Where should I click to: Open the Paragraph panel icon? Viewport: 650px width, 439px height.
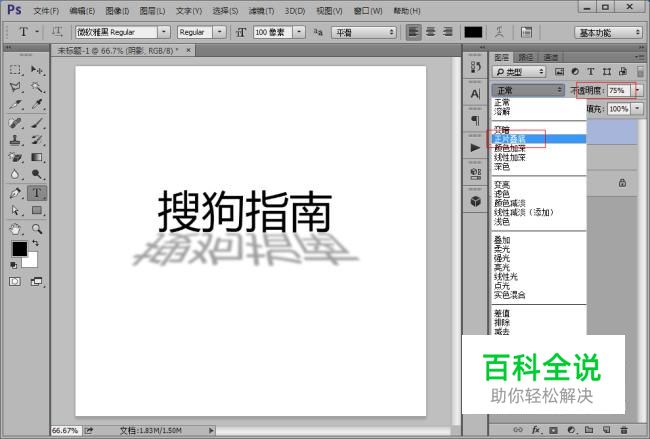pyautogui.click(x=475, y=121)
